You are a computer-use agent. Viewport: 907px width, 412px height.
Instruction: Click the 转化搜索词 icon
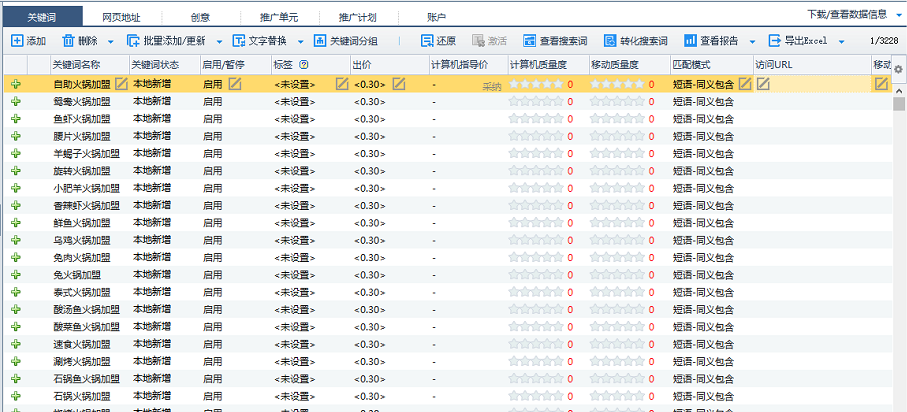click(610, 41)
